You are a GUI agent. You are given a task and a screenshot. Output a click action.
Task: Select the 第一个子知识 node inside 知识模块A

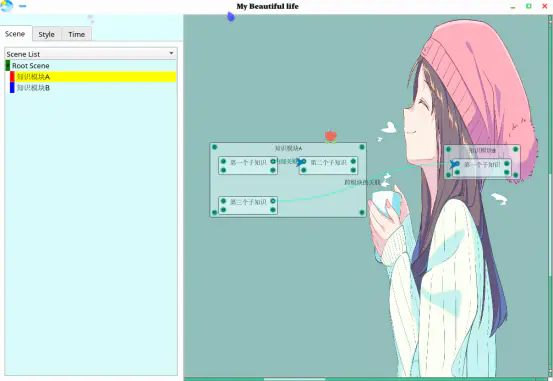pos(248,165)
